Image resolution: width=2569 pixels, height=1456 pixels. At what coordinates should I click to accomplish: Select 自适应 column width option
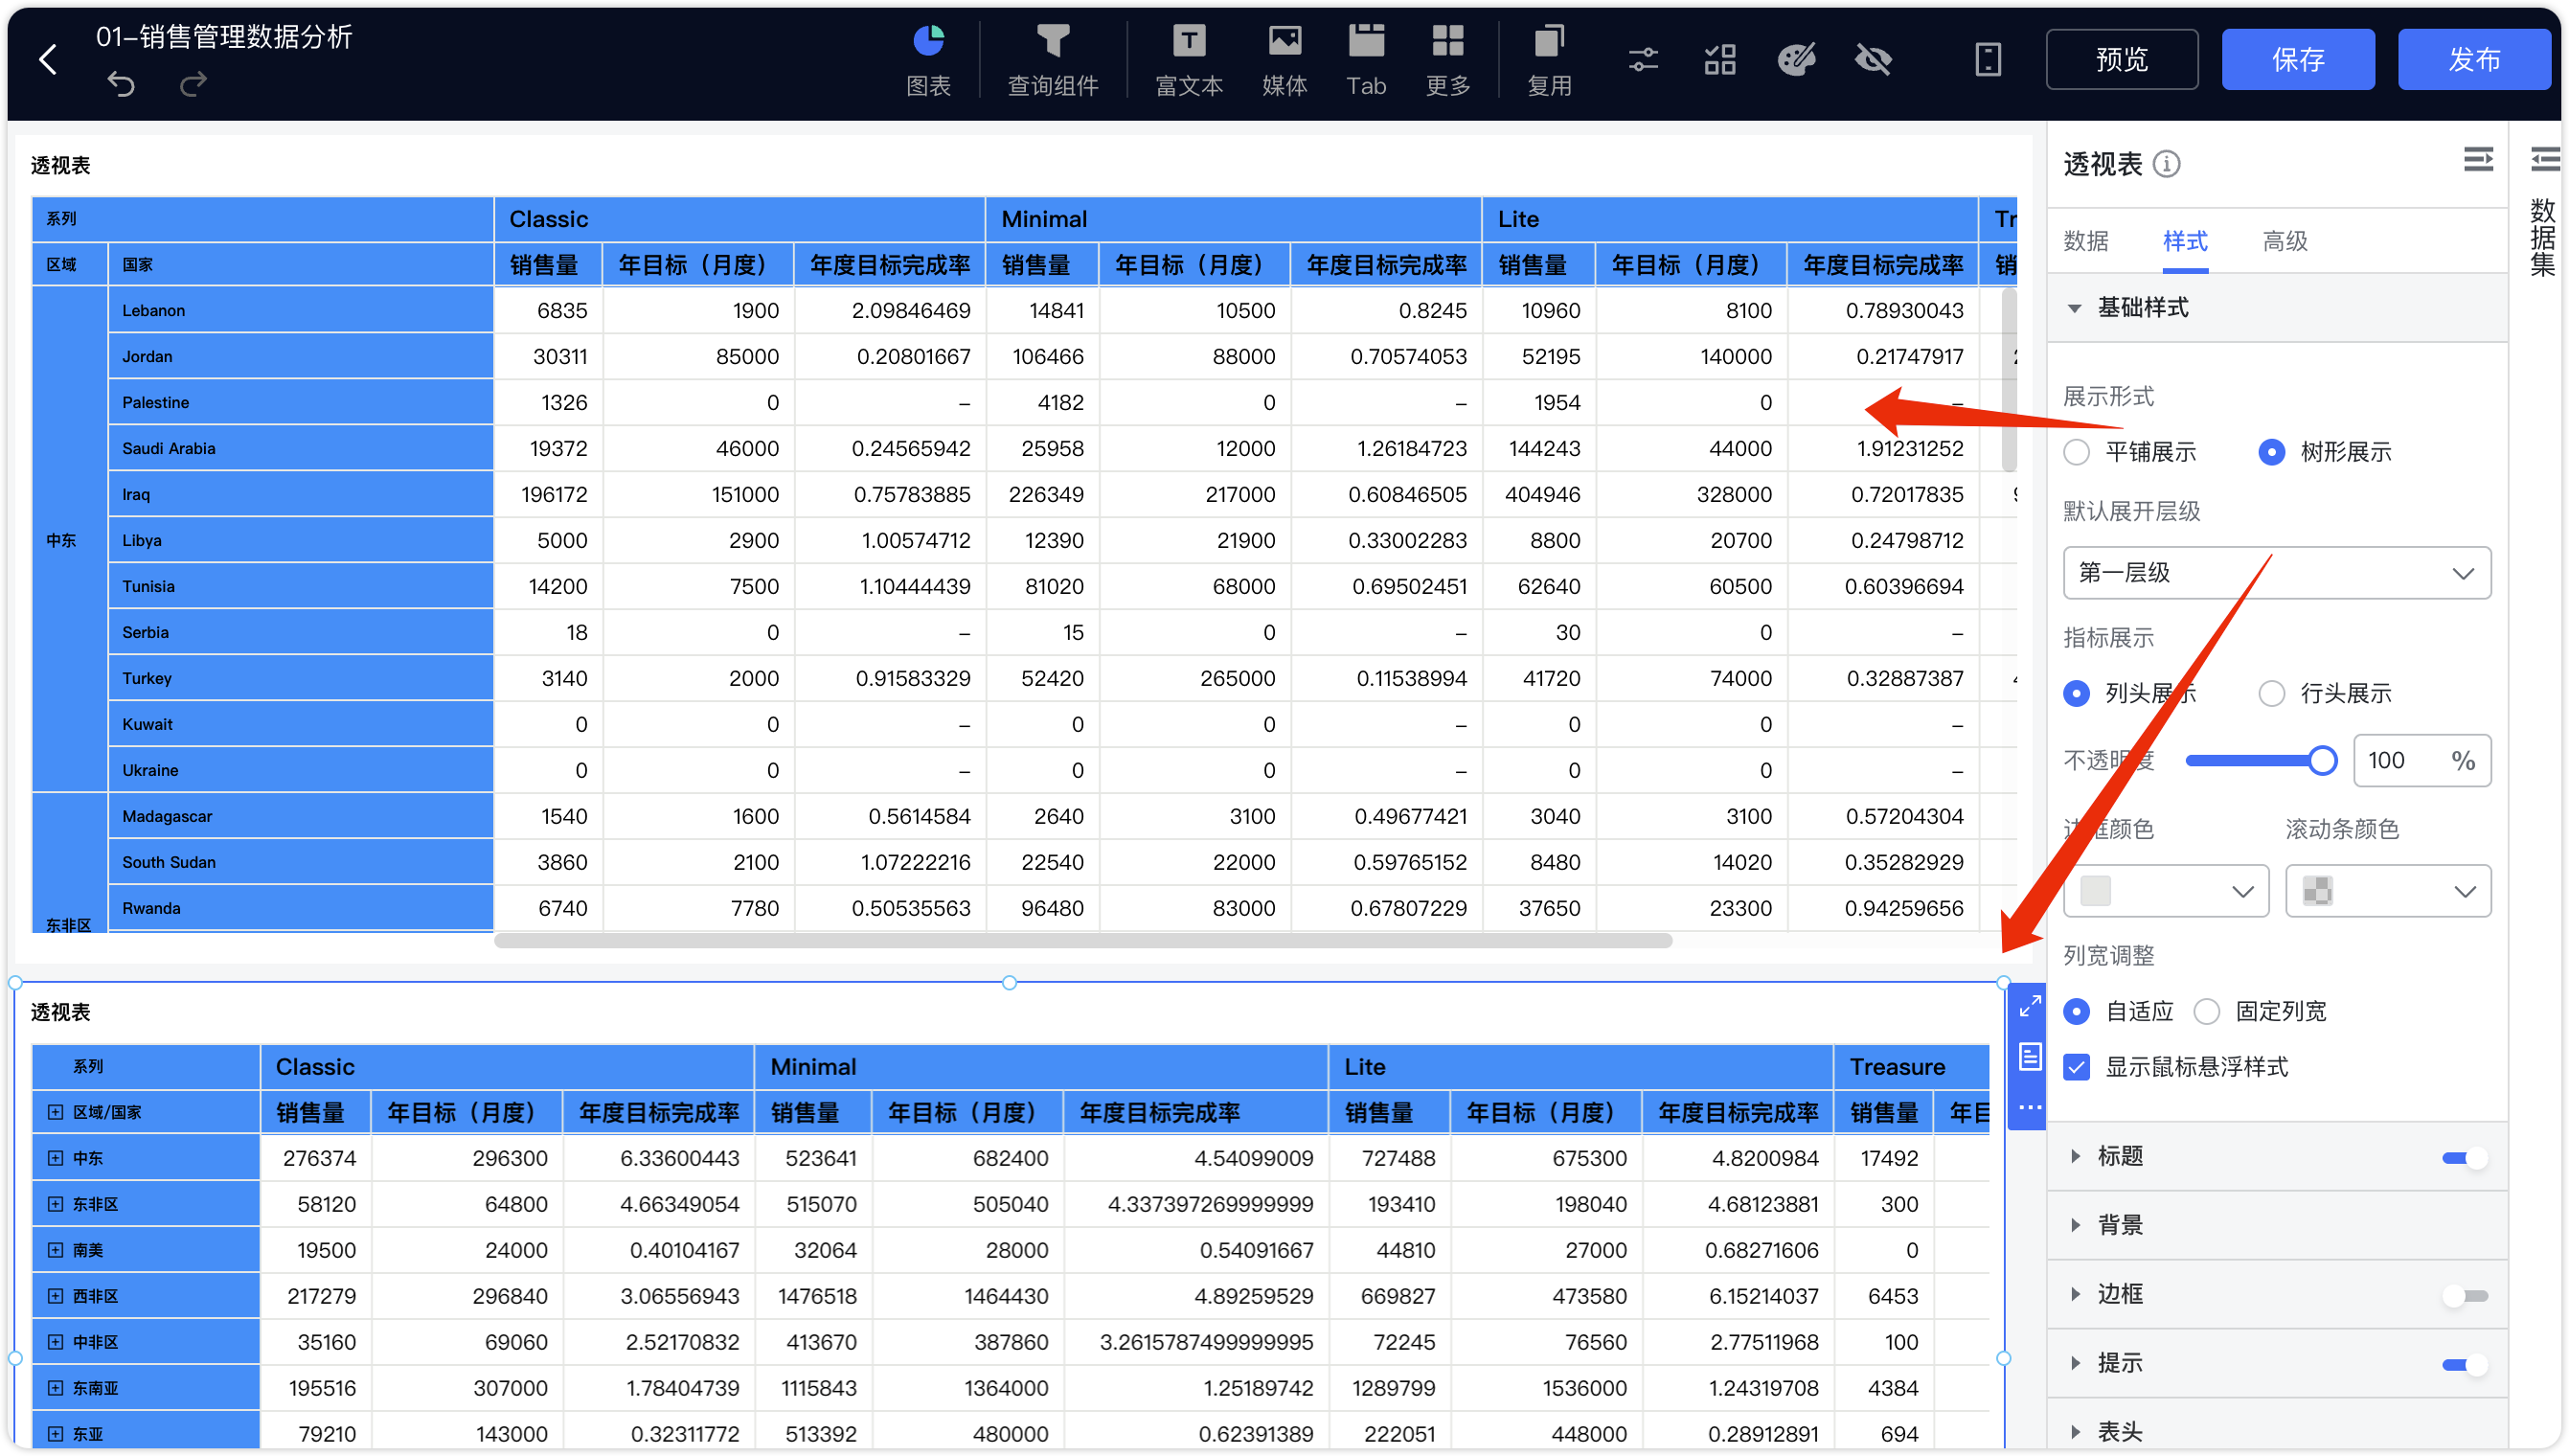(2076, 1012)
